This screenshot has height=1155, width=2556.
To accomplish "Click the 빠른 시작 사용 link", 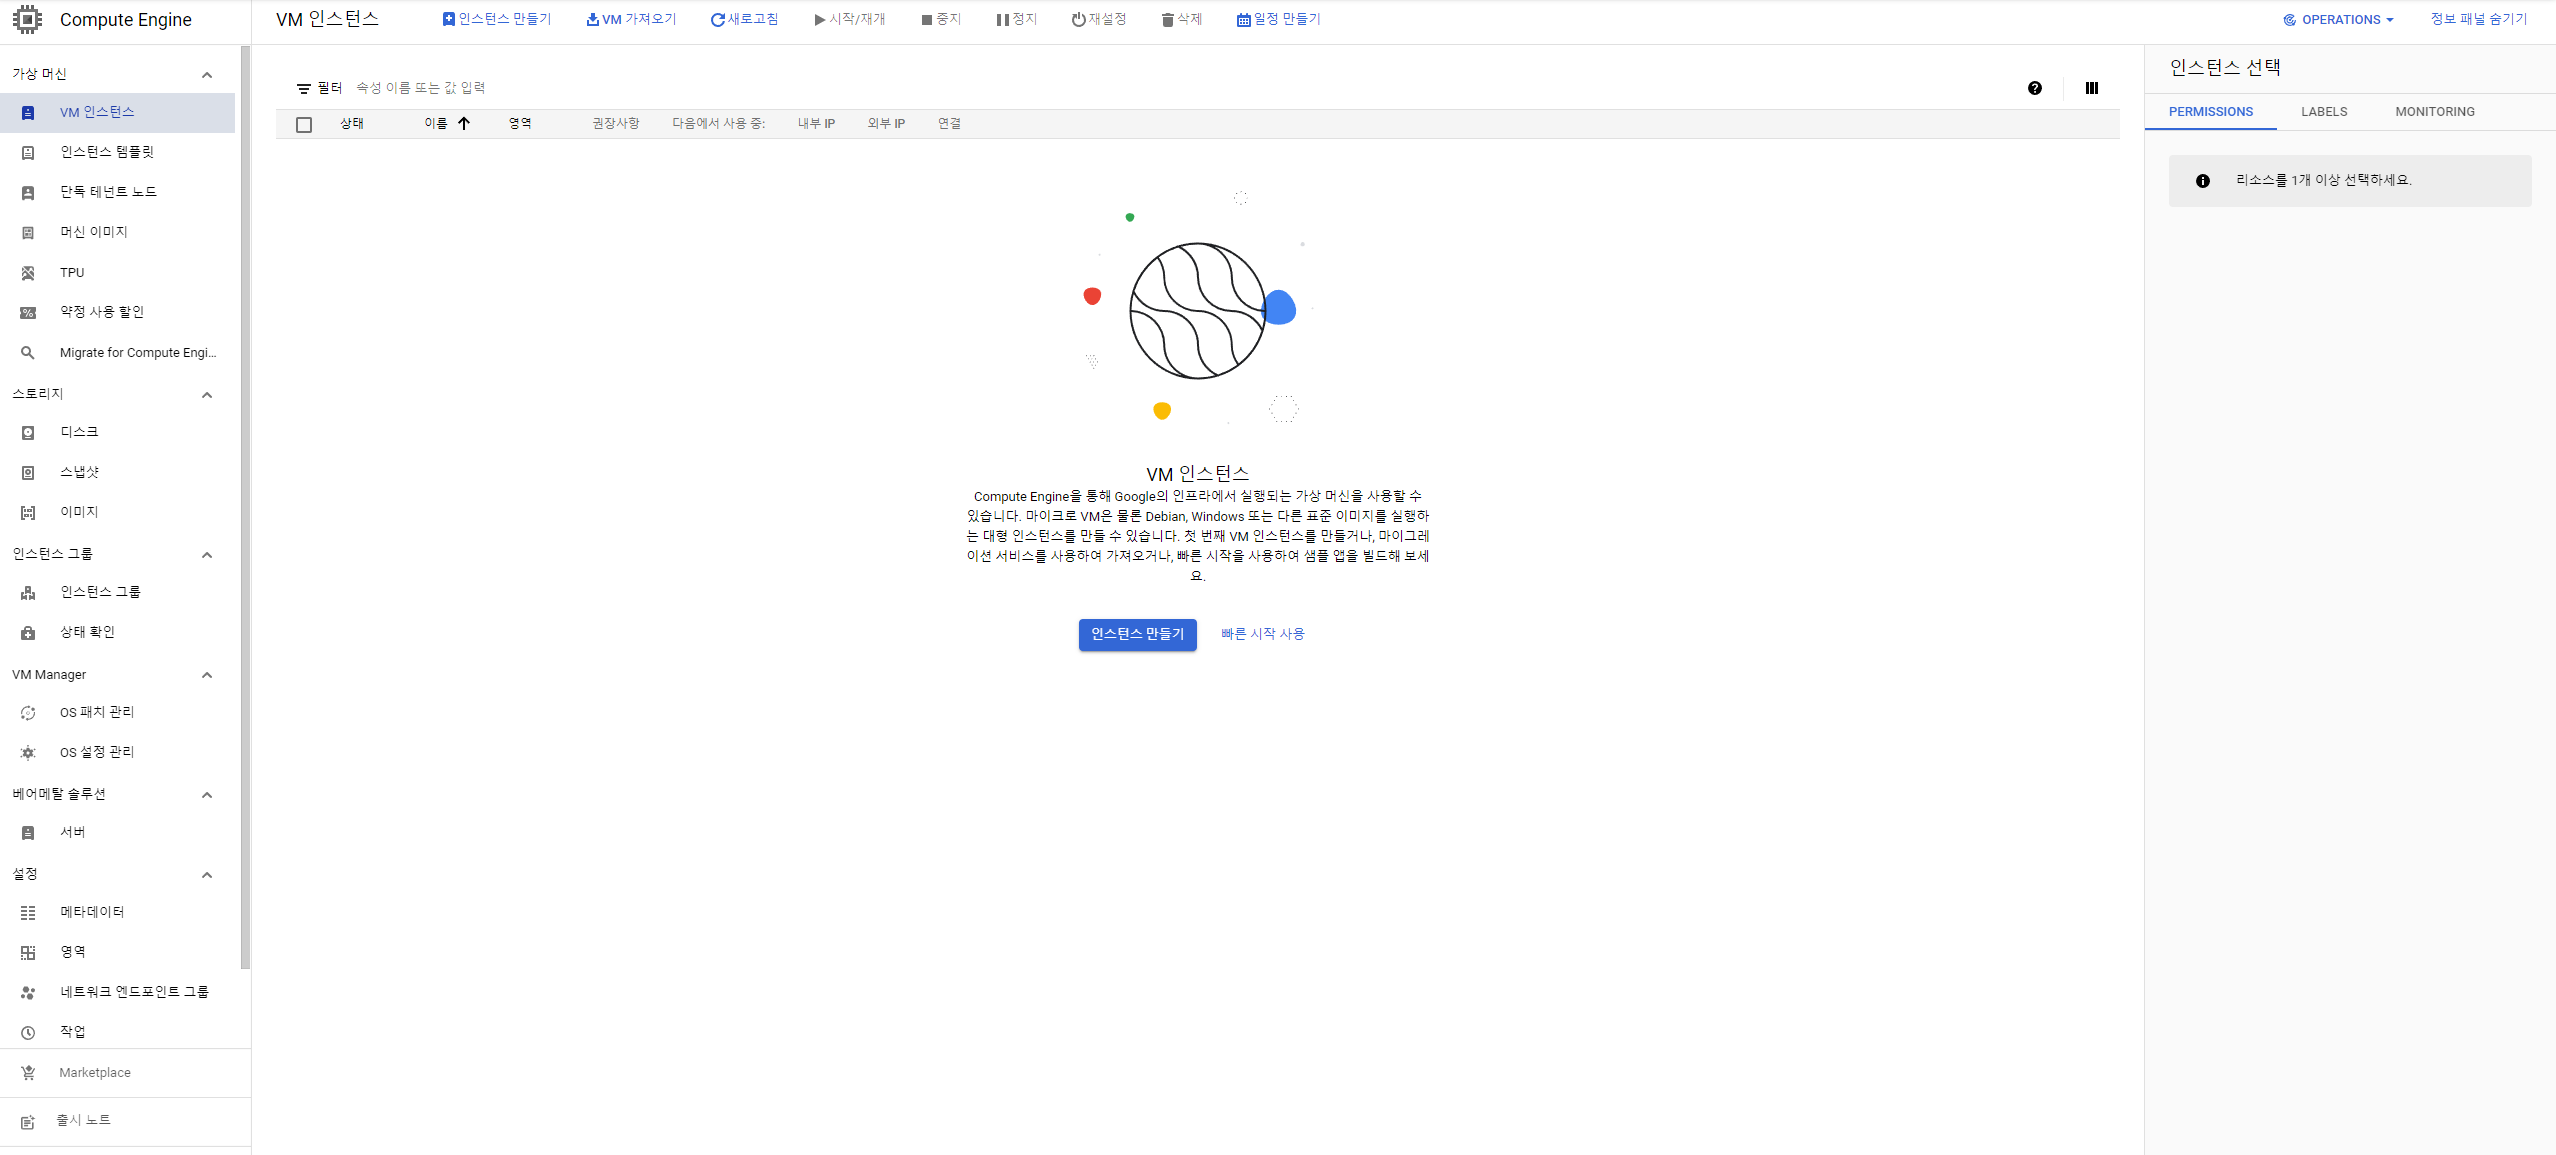I will click(x=1262, y=634).
